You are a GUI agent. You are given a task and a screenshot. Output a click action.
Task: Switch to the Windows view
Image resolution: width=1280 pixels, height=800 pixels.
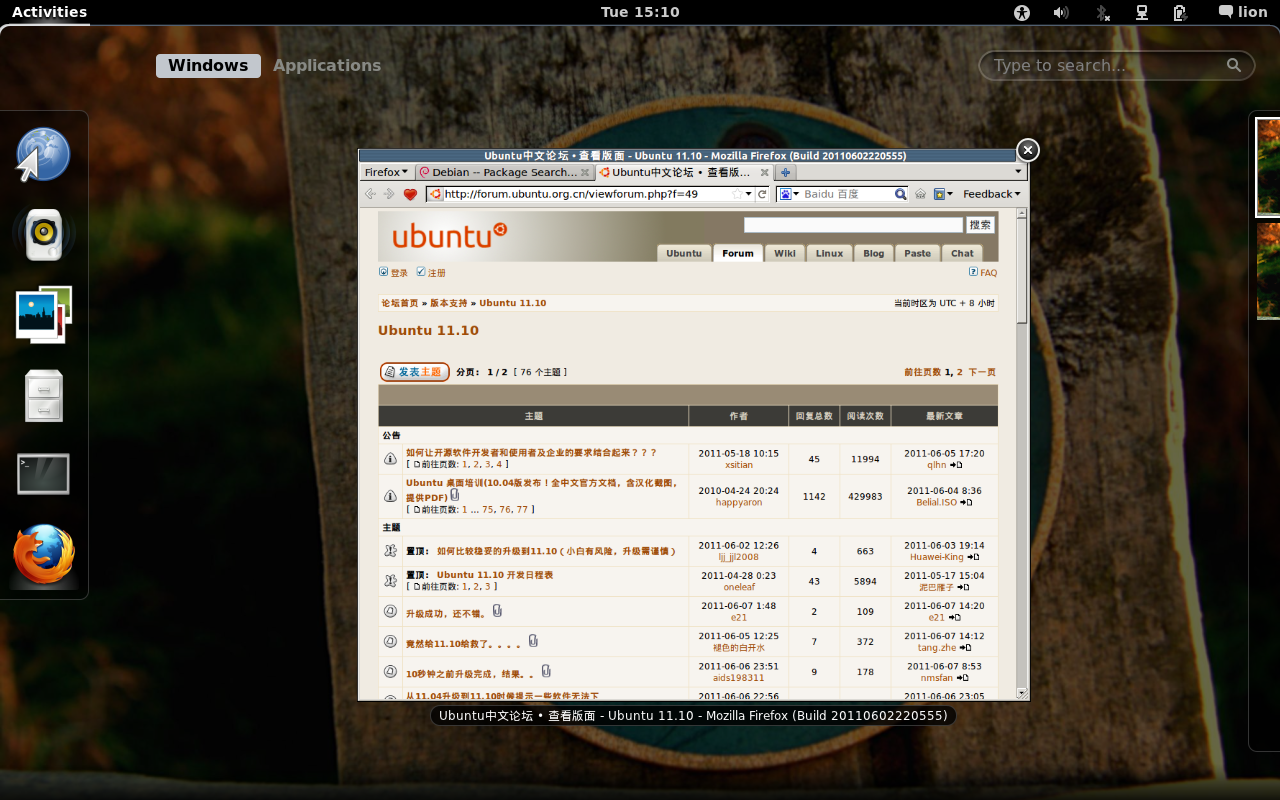208,65
